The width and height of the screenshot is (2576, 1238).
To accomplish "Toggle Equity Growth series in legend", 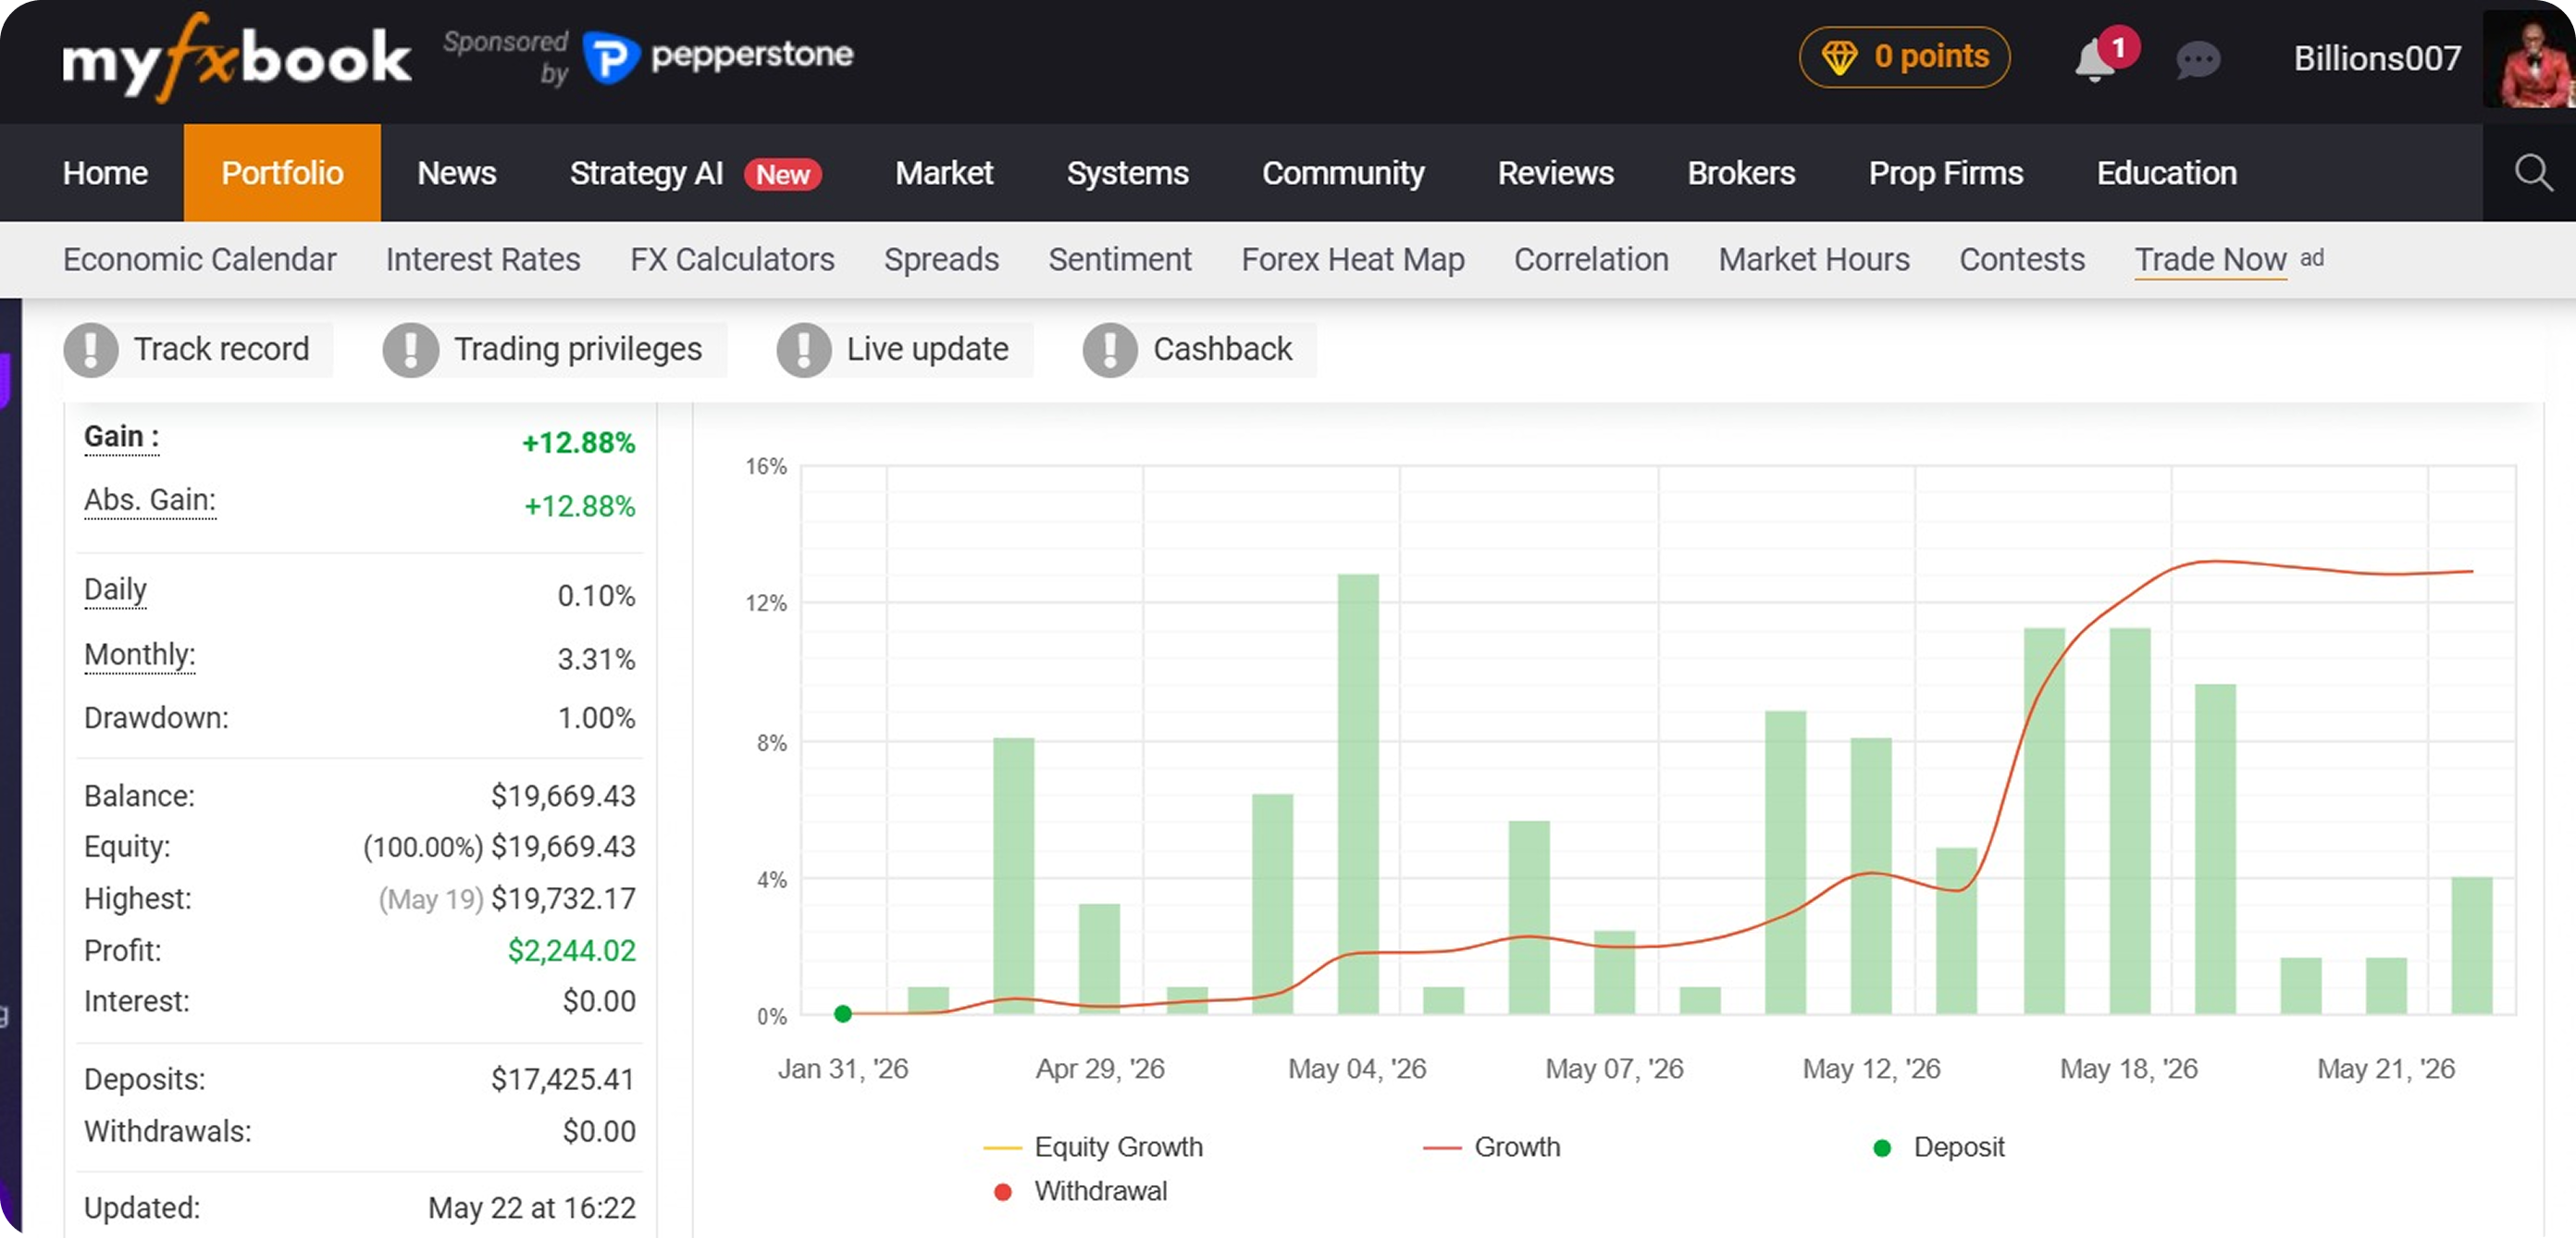I will point(1093,1146).
